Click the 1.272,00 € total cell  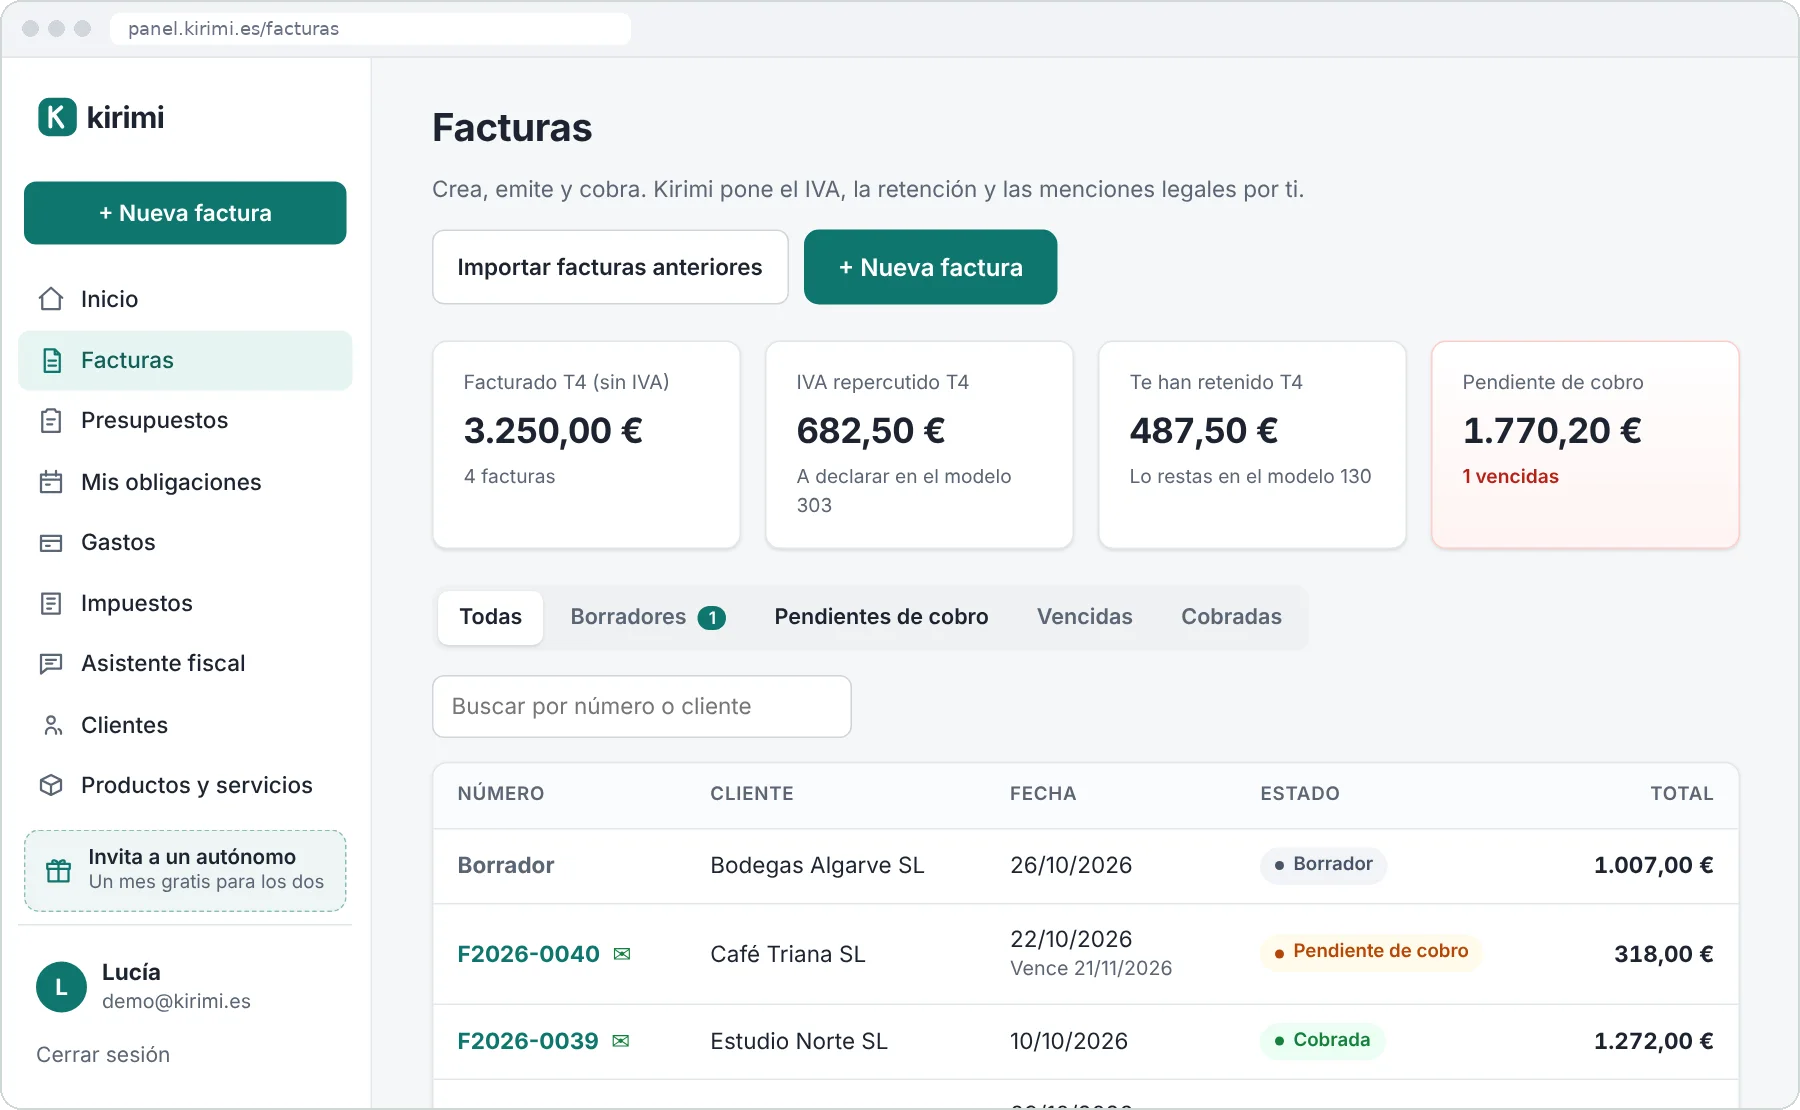pos(1654,1041)
